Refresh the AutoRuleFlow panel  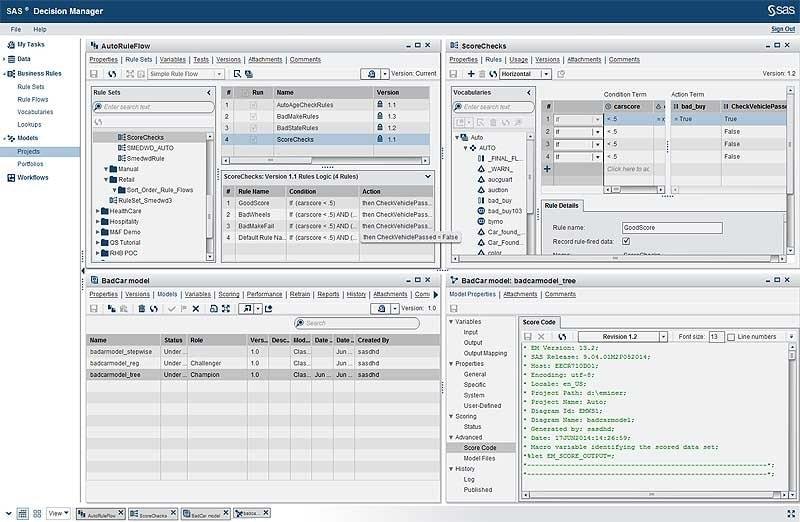click(112, 74)
